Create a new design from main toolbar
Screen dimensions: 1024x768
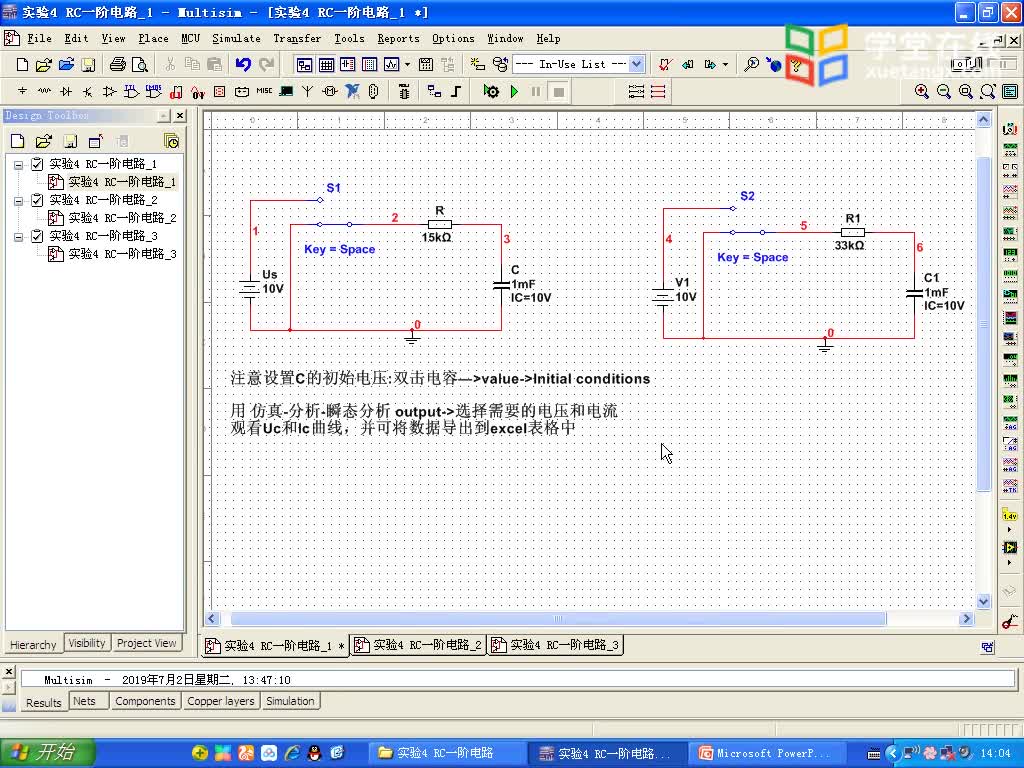22,65
